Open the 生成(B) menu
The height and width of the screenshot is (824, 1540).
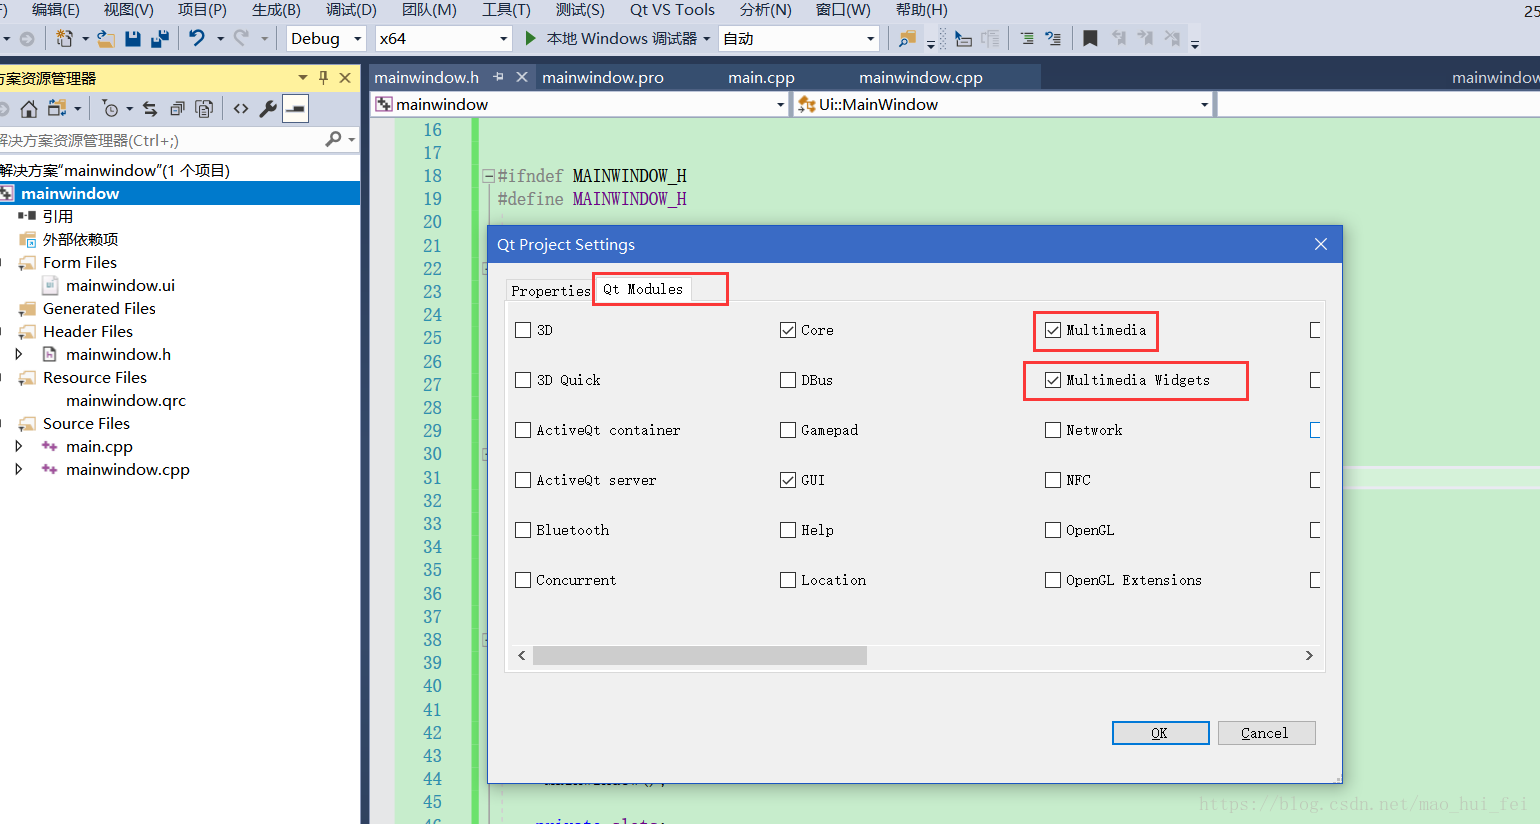click(x=276, y=10)
